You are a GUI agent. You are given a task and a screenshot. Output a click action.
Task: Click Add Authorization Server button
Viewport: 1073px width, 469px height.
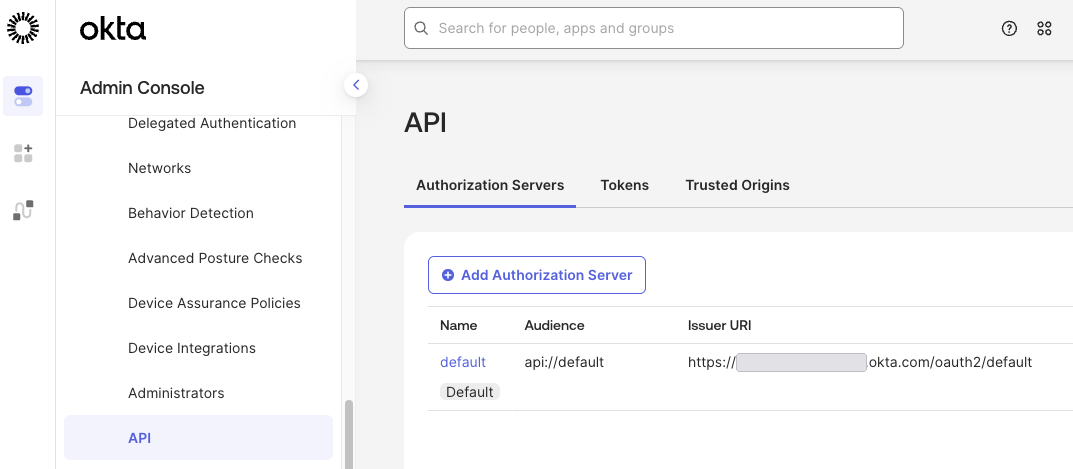[x=537, y=275]
